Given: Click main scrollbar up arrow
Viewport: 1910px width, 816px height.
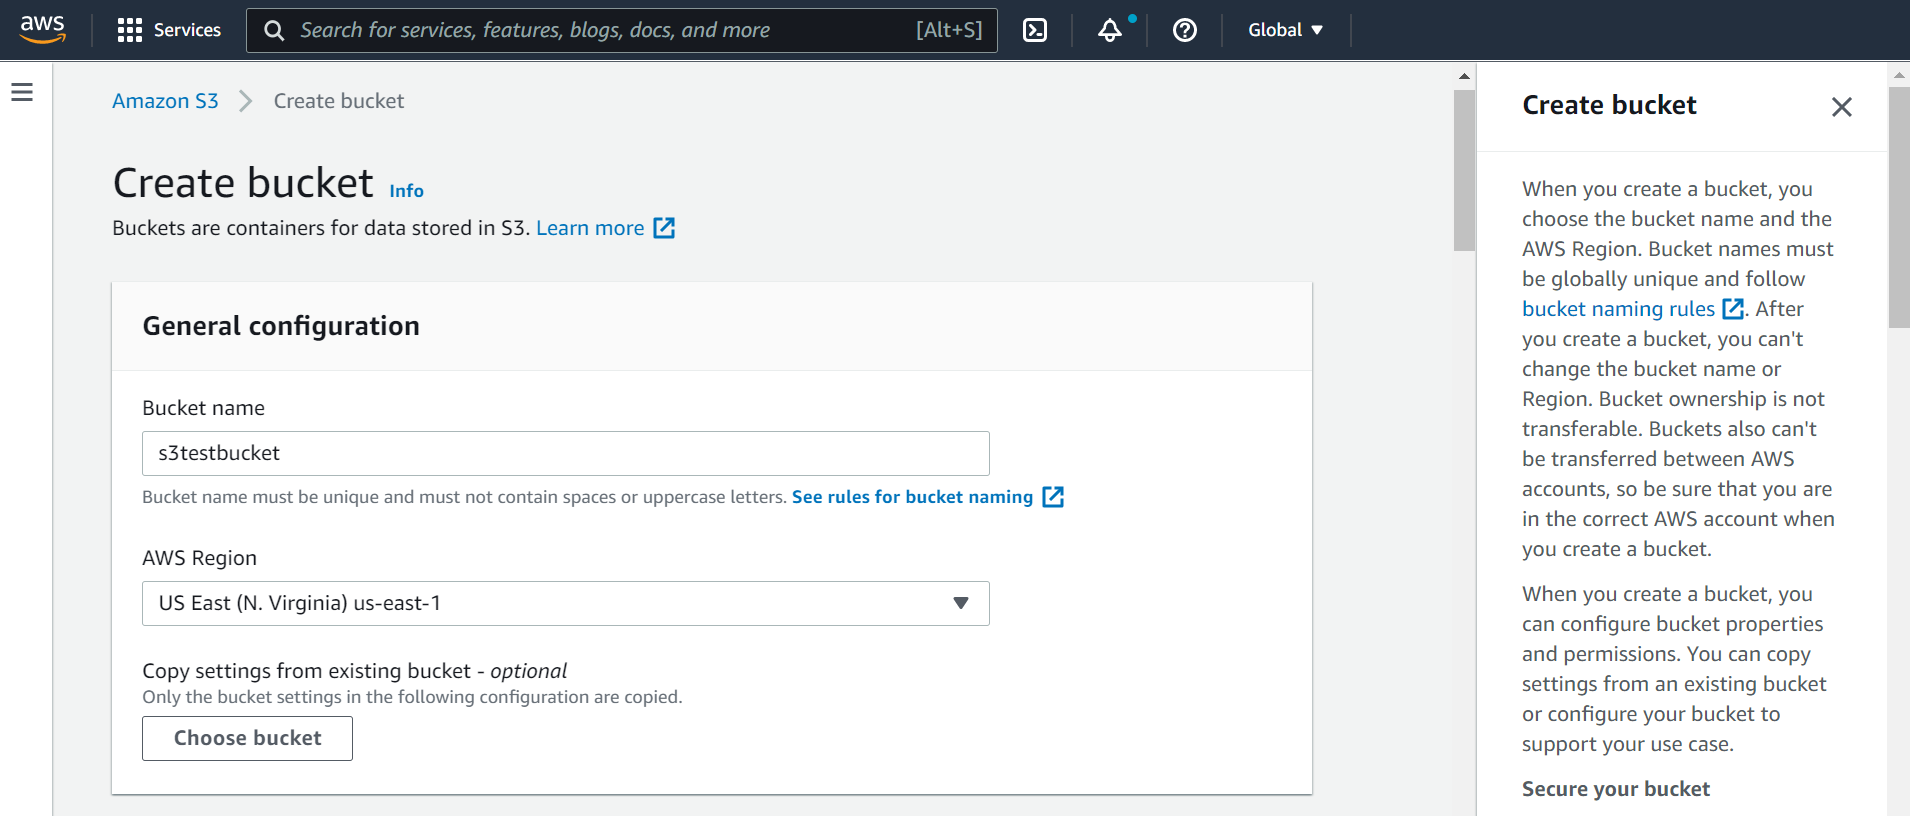Looking at the screenshot, I should (x=1464, y=76).
